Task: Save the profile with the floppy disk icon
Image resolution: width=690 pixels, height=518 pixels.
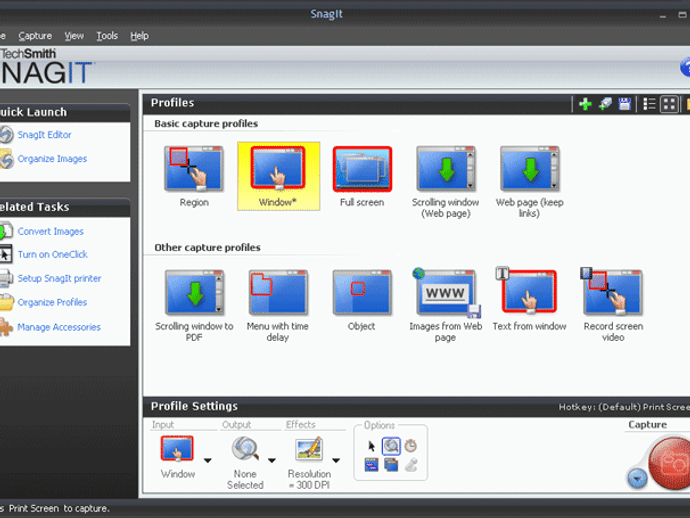Action: (x=624, y=104)
